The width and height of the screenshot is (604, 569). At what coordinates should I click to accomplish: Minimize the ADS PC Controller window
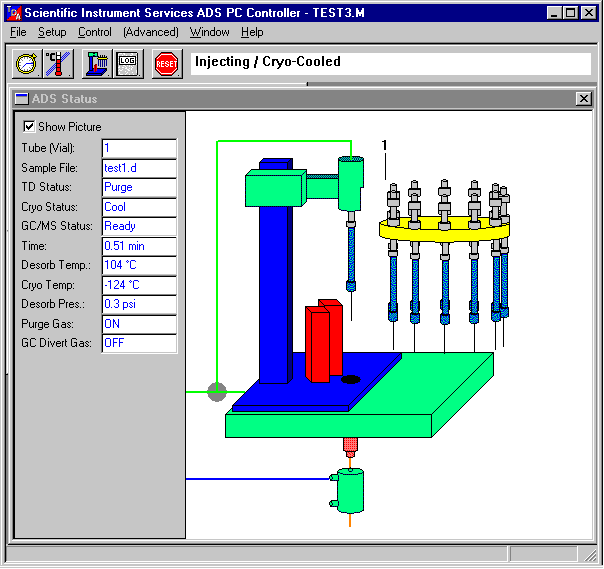[x=554, y=13]
